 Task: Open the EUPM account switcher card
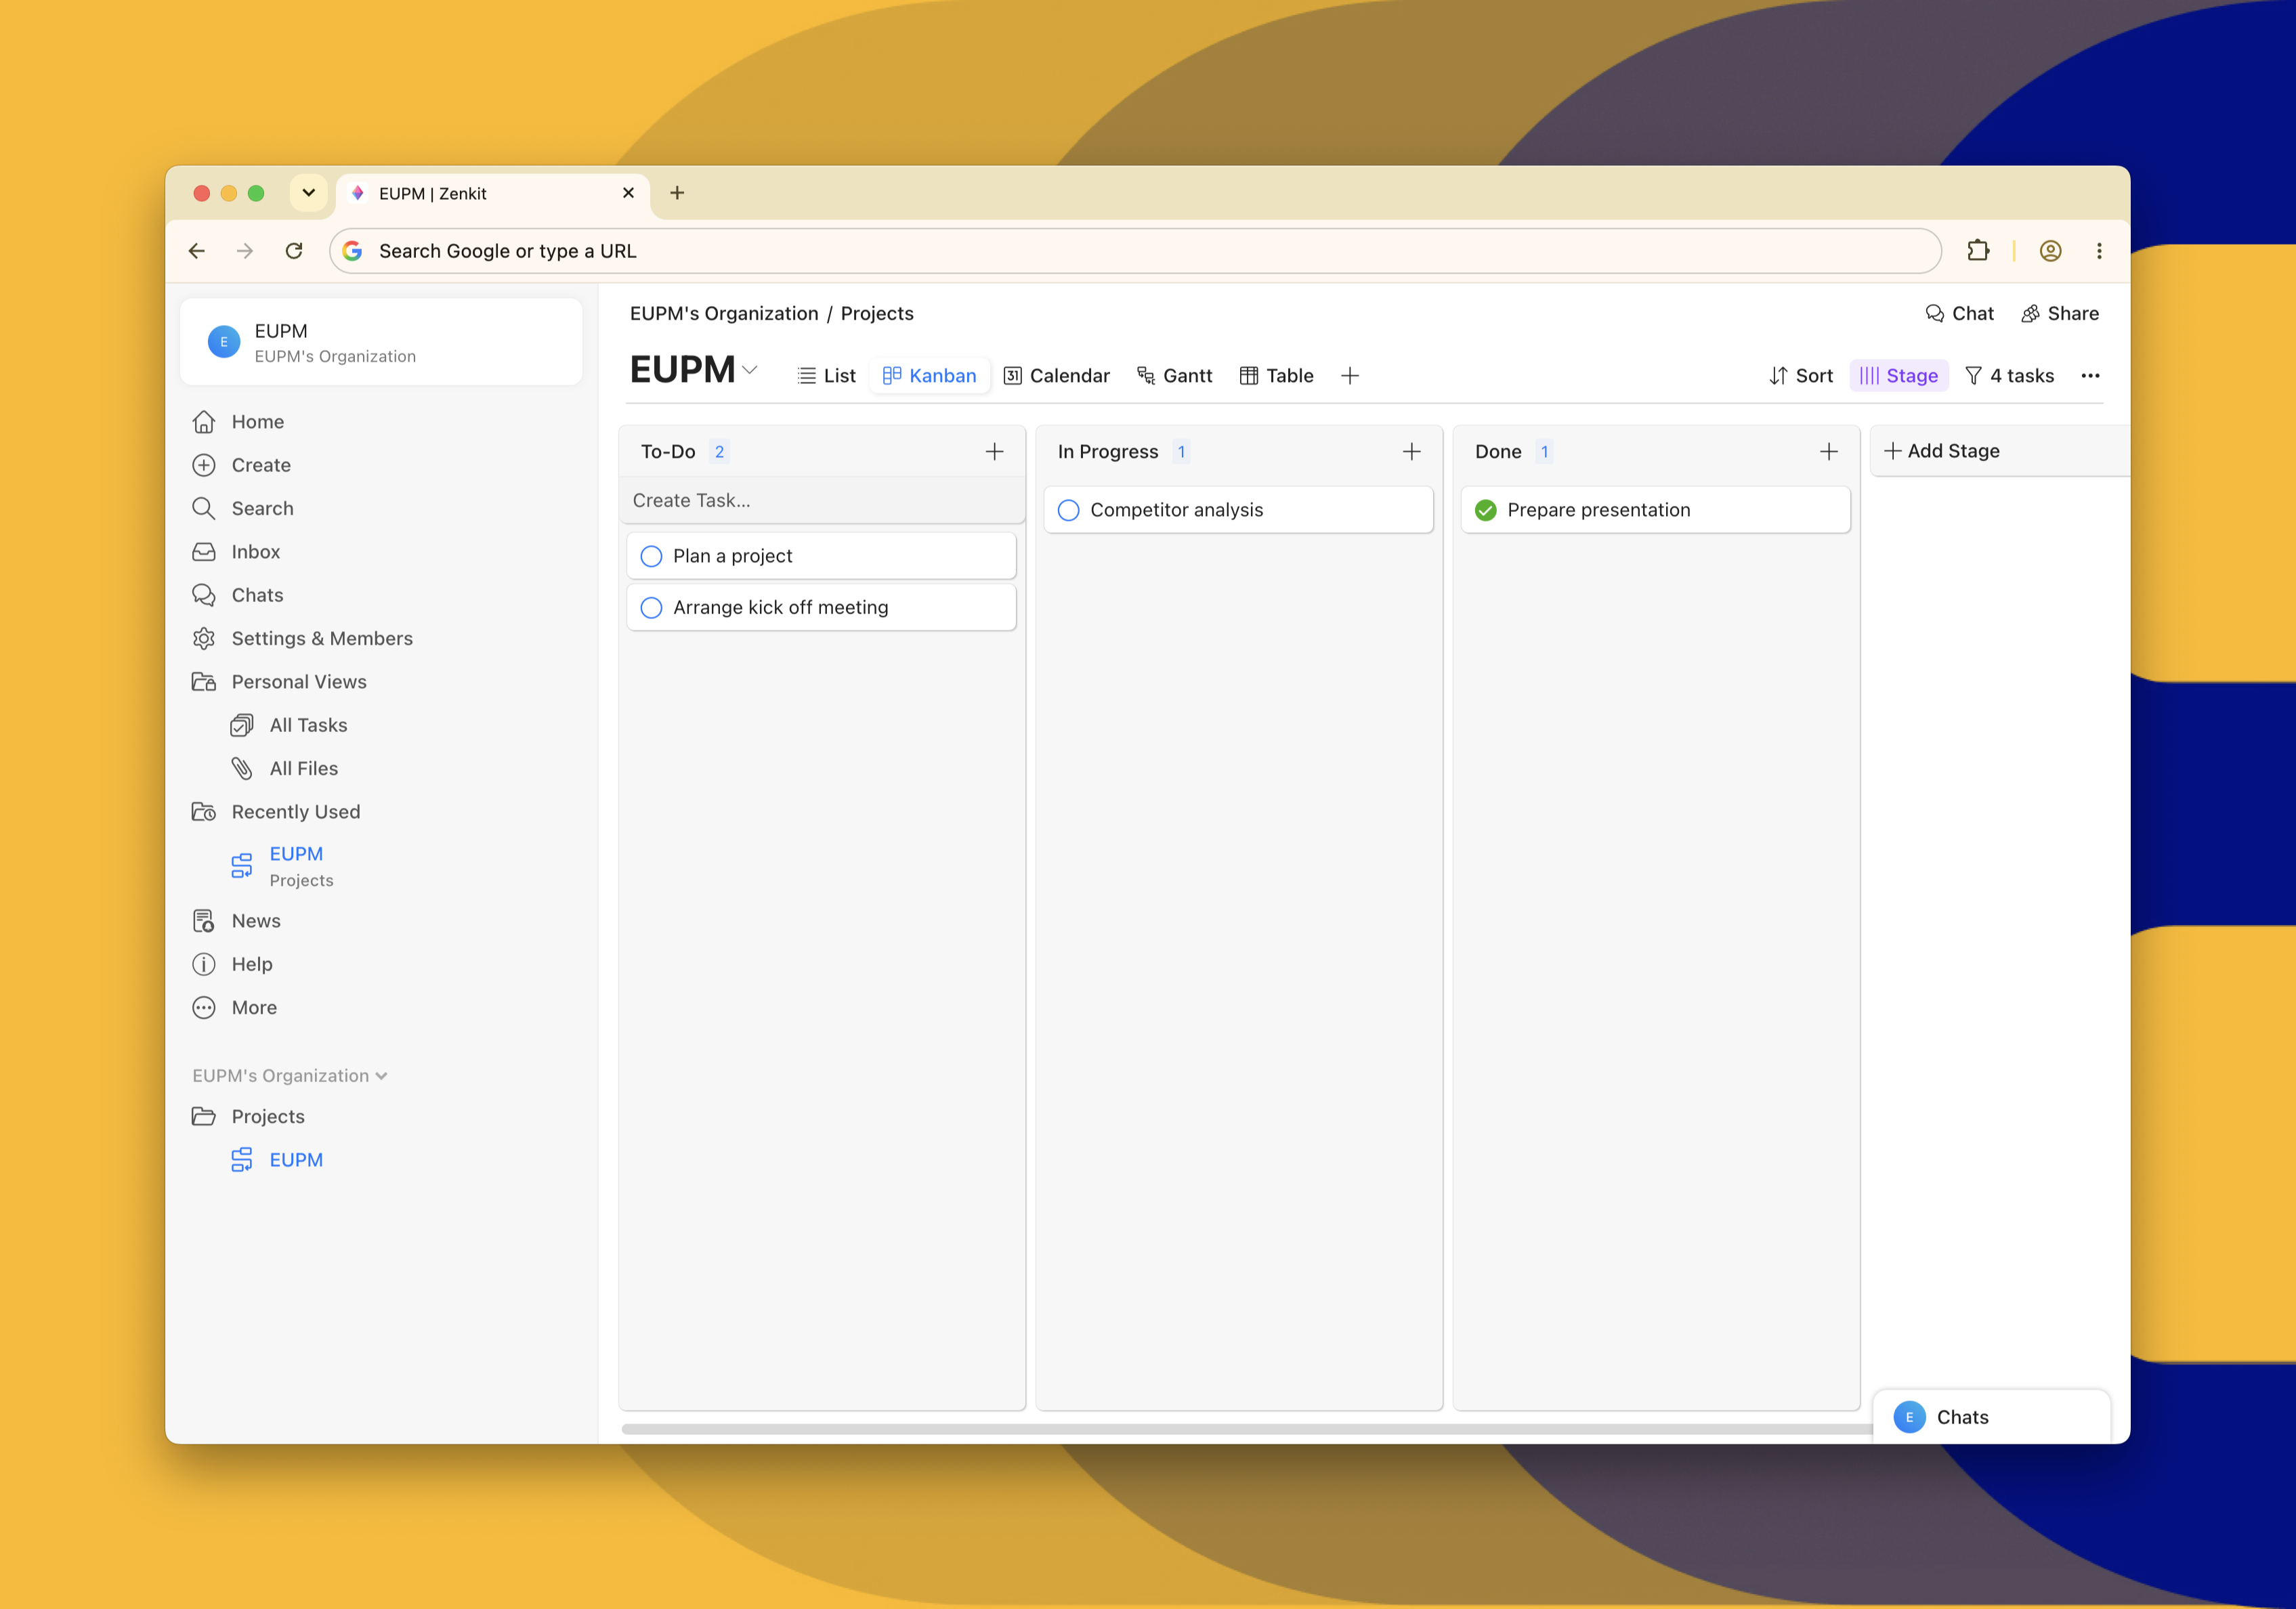[x=381, y=343]
